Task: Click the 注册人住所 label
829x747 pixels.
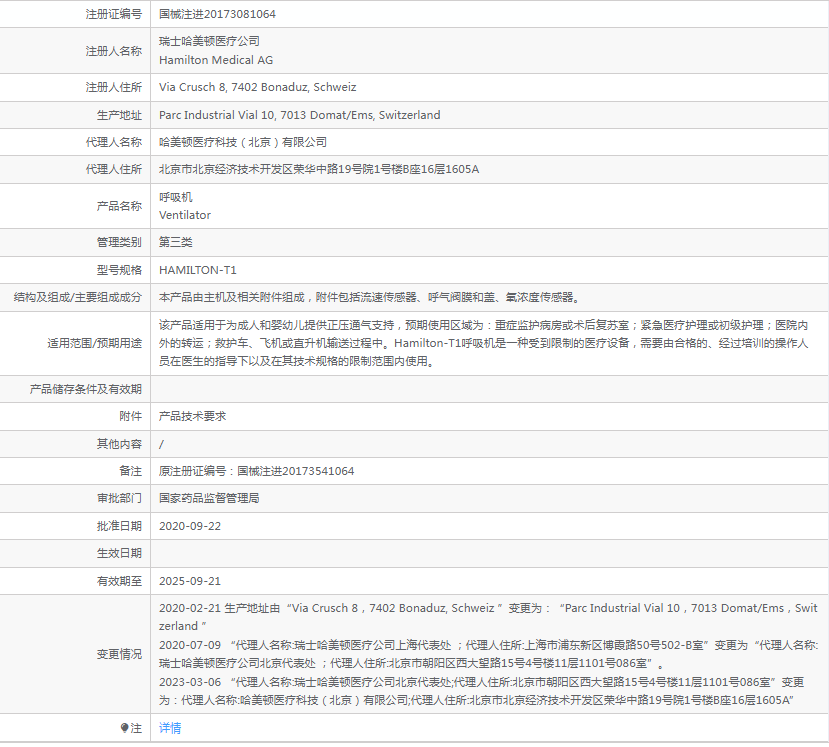Action: pyautogui.click(x=114, y=87)
